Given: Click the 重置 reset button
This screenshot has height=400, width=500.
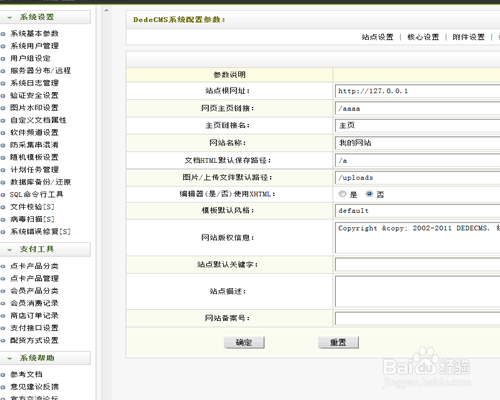Looking at the screenshot, I should (338, 342).
